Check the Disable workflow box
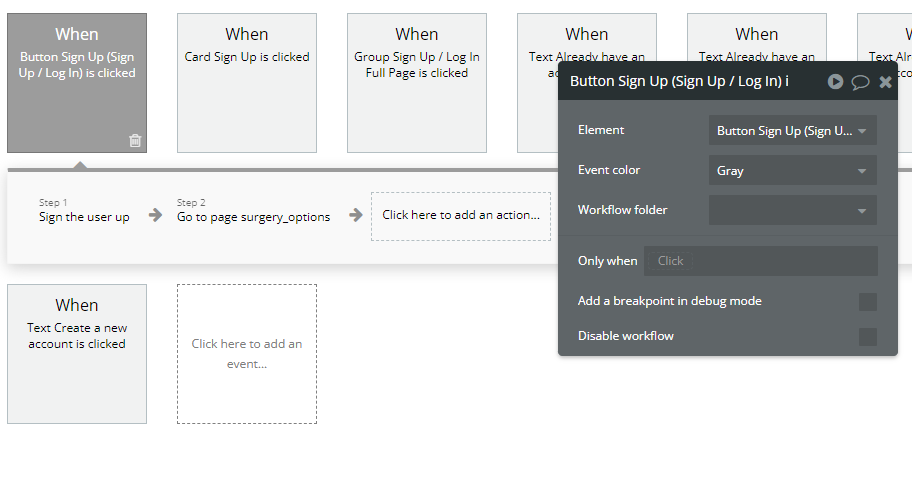912x481 pixels. (x=867, y=336)
